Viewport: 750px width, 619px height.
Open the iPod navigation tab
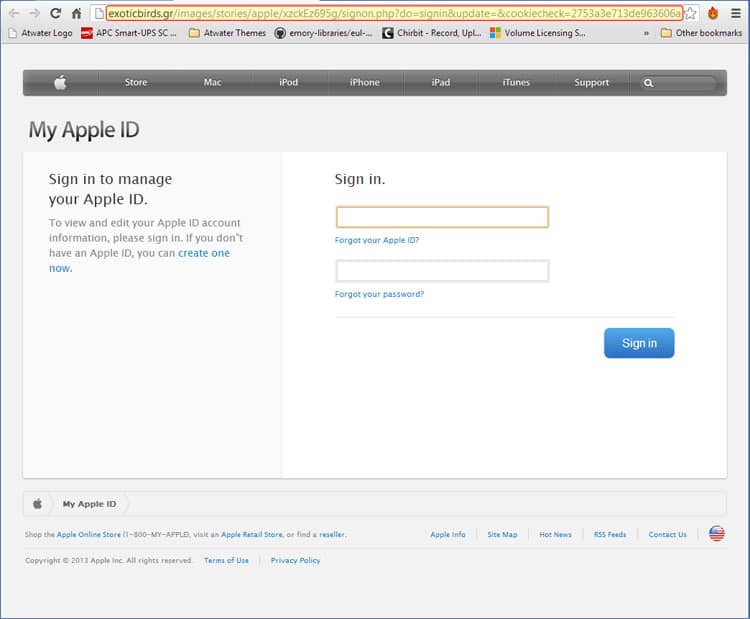coord(288,82)
